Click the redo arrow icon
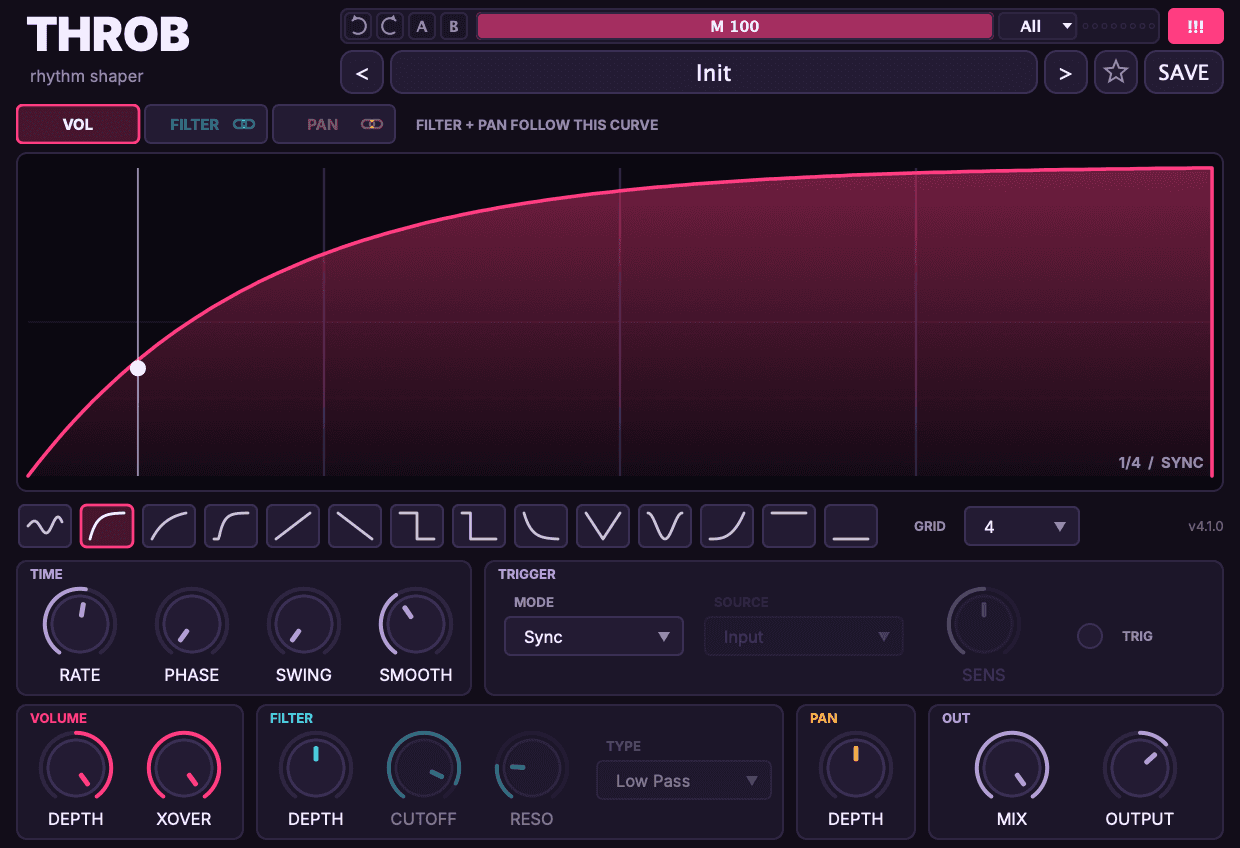Screen dimensions: 1240x848 point(390,26)
